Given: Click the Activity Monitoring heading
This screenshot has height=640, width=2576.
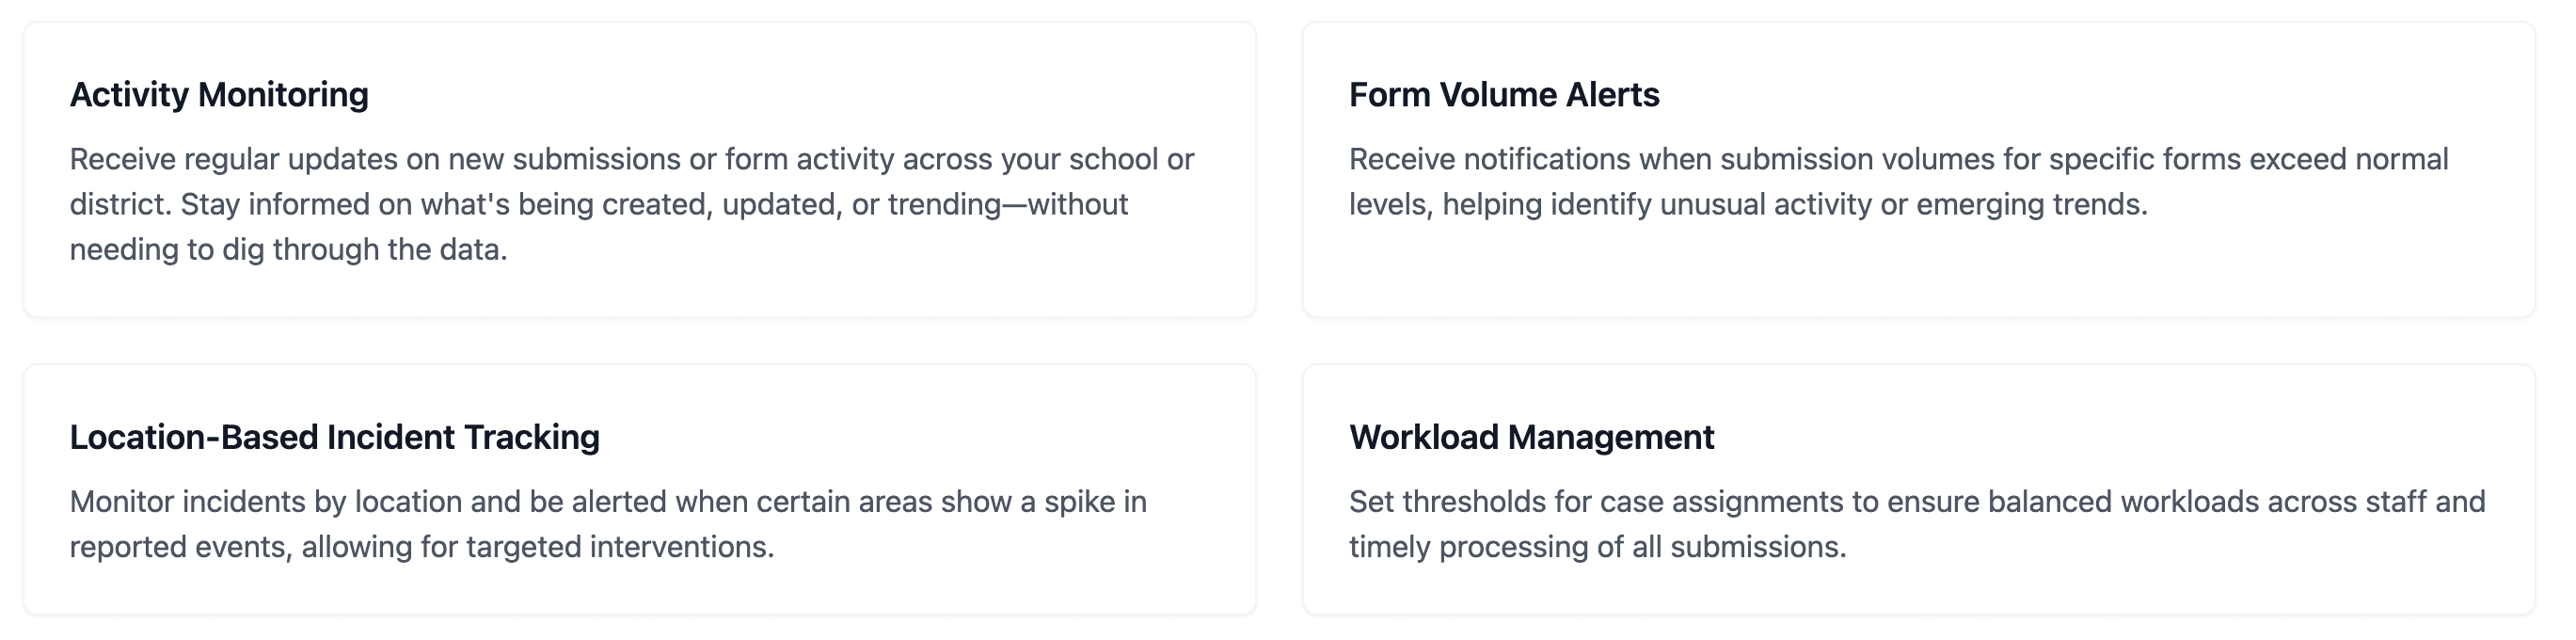Looking at the screenshot, I should pyautogui.click(x=219, y=95).
